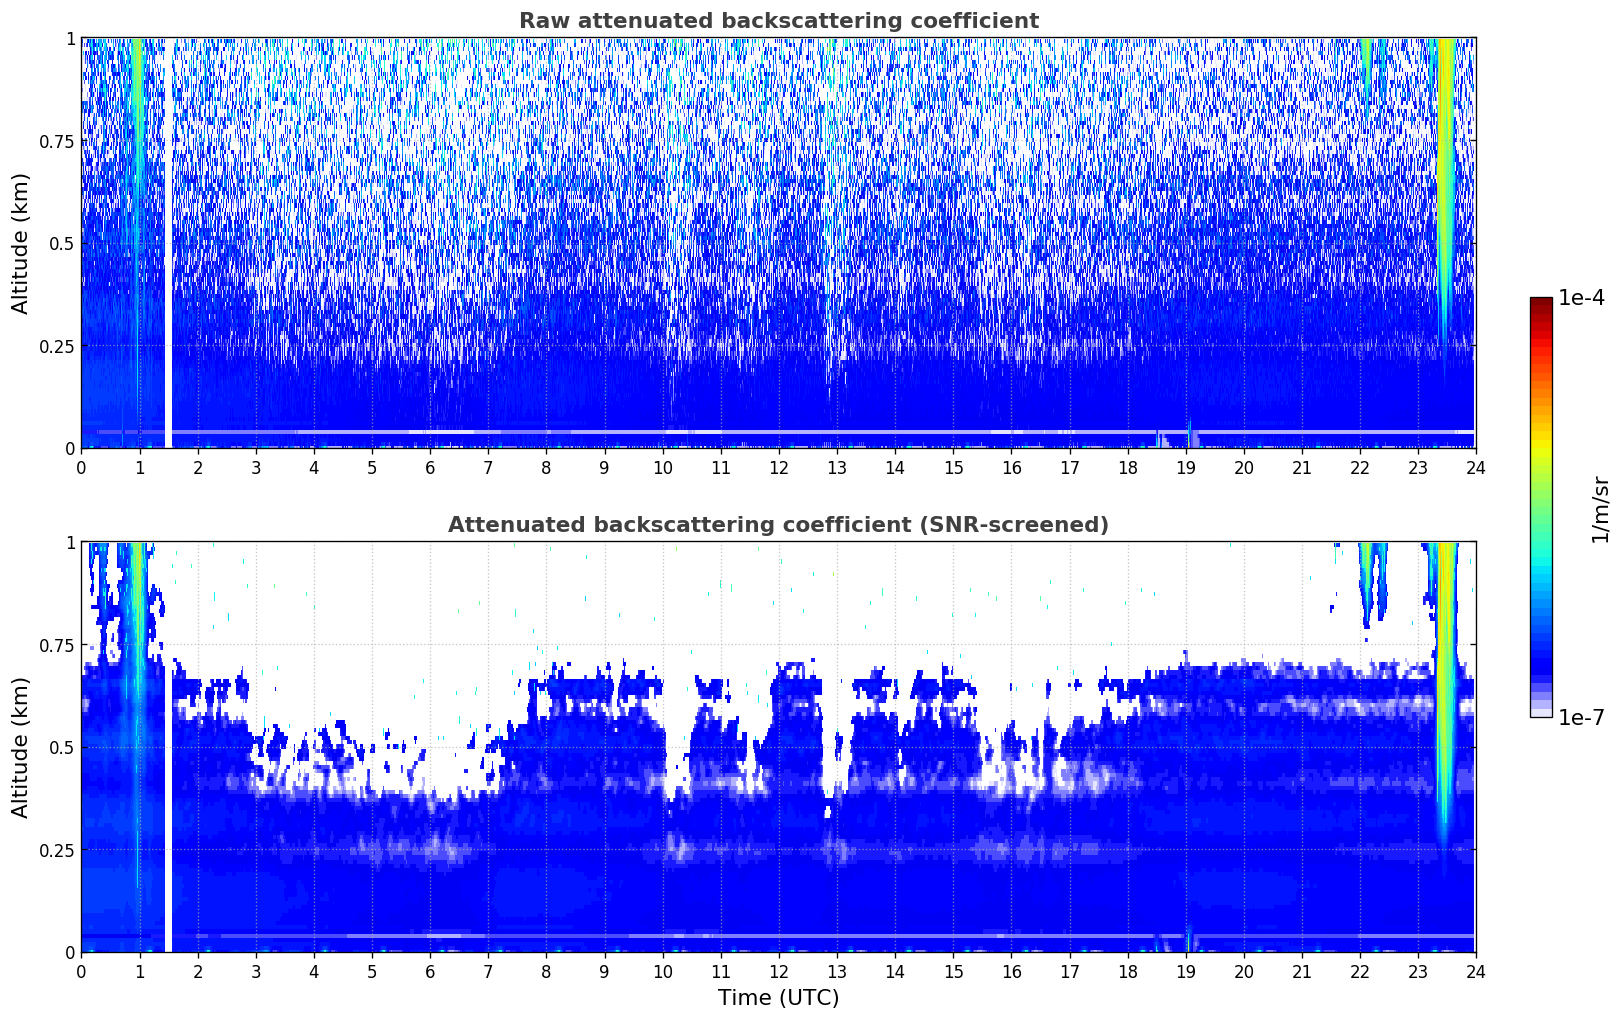Image resolution: width=1621 pixels, height=1020 pixels.
Task: Click hour 12 tick under the raw plot
Action: coord(779,467)
